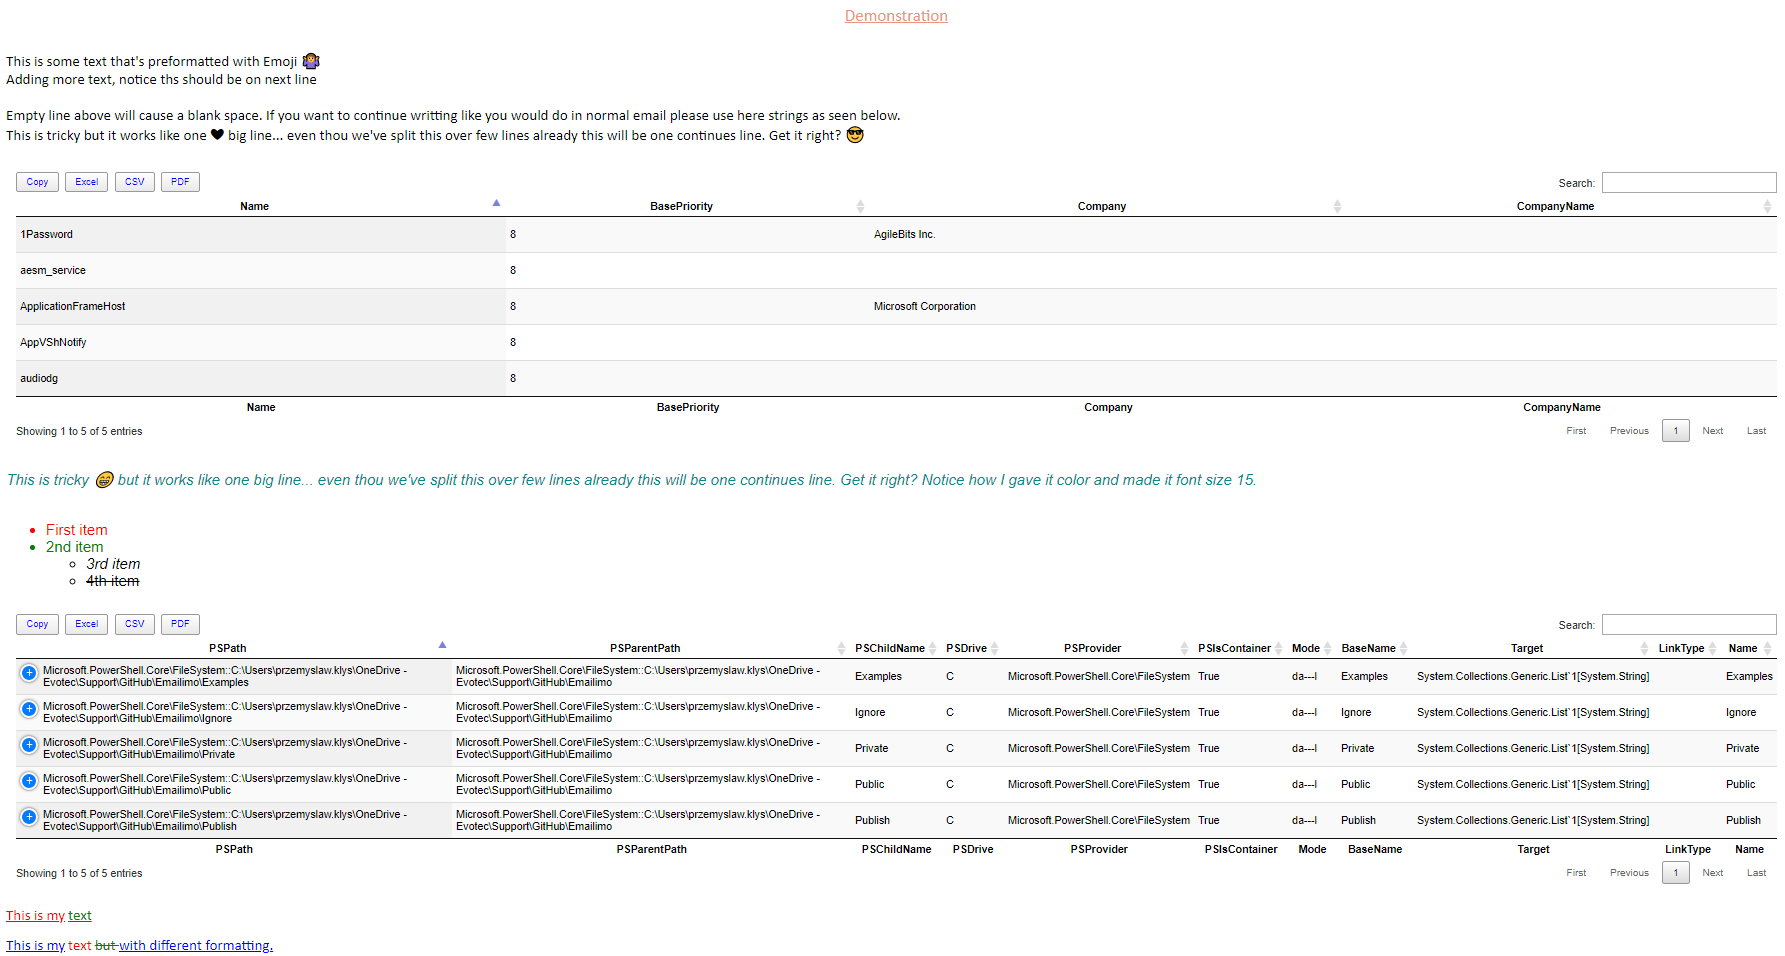The width and height of the screenshot is (1785, 956).
Task: Copy the process table to clipboard
Action: click(37, 181)
